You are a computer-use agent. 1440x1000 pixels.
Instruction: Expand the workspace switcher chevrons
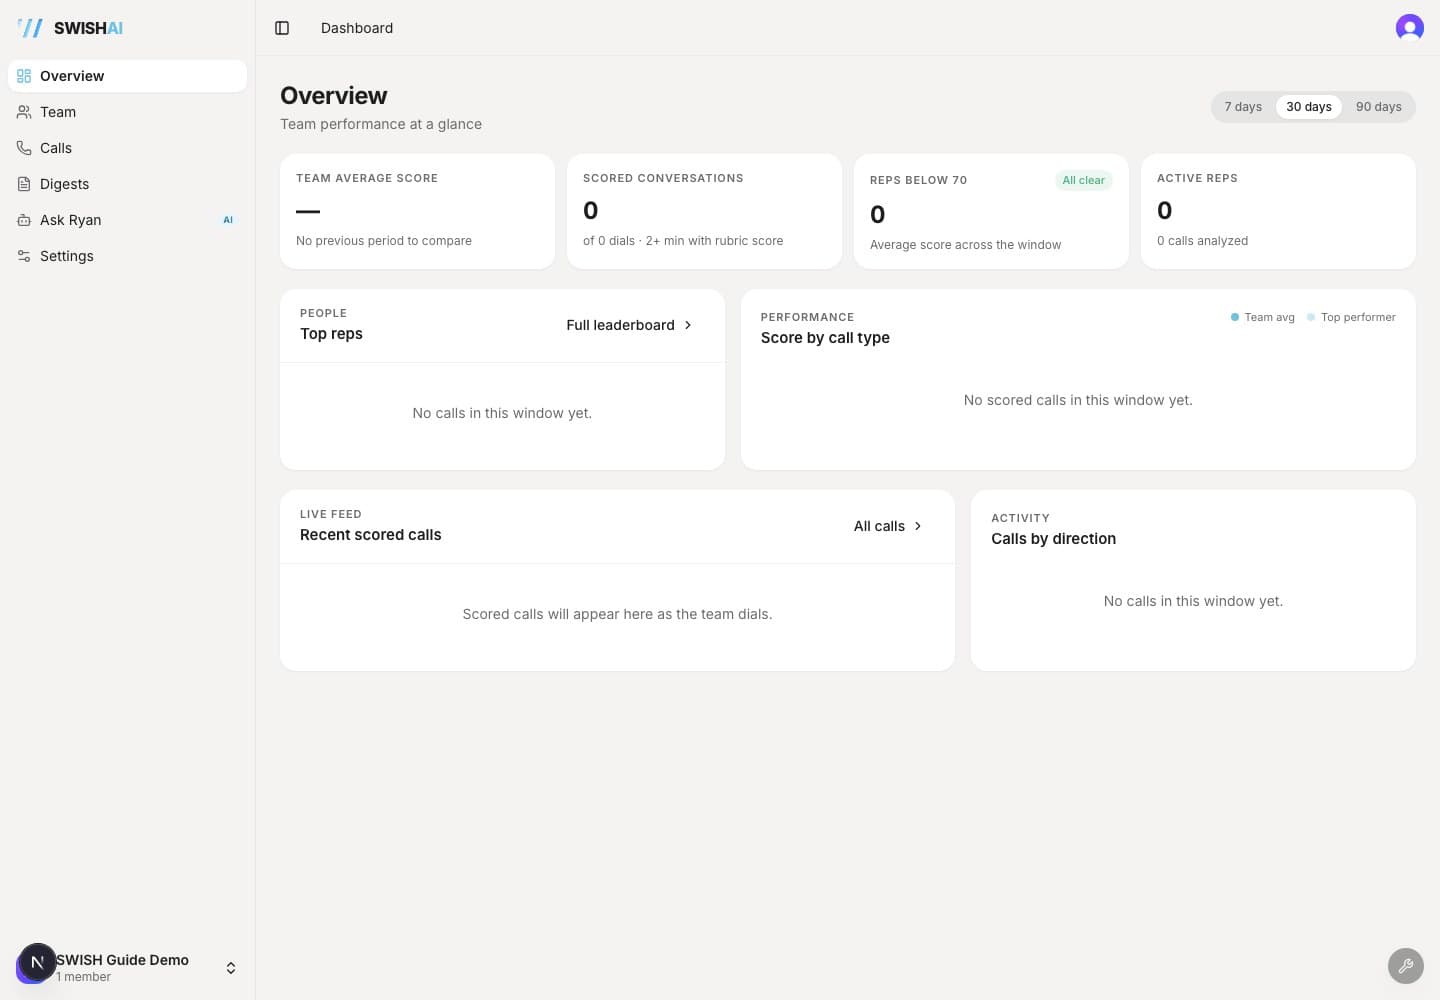click(231, 968)
